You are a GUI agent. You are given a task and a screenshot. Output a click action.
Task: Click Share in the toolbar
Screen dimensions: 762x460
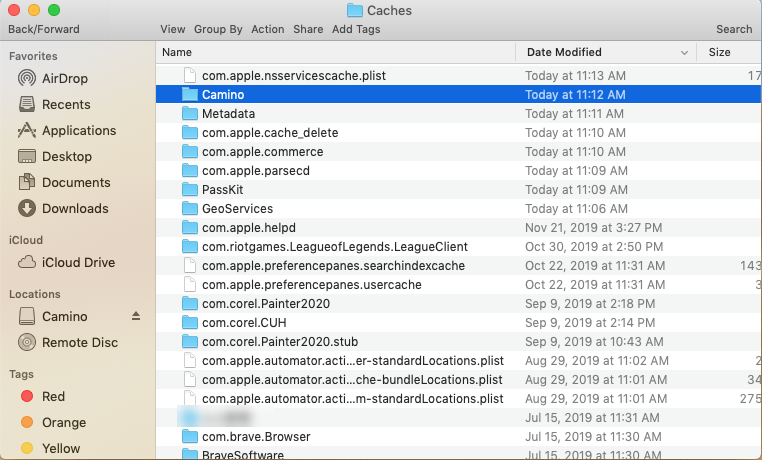tap(308, 29)
